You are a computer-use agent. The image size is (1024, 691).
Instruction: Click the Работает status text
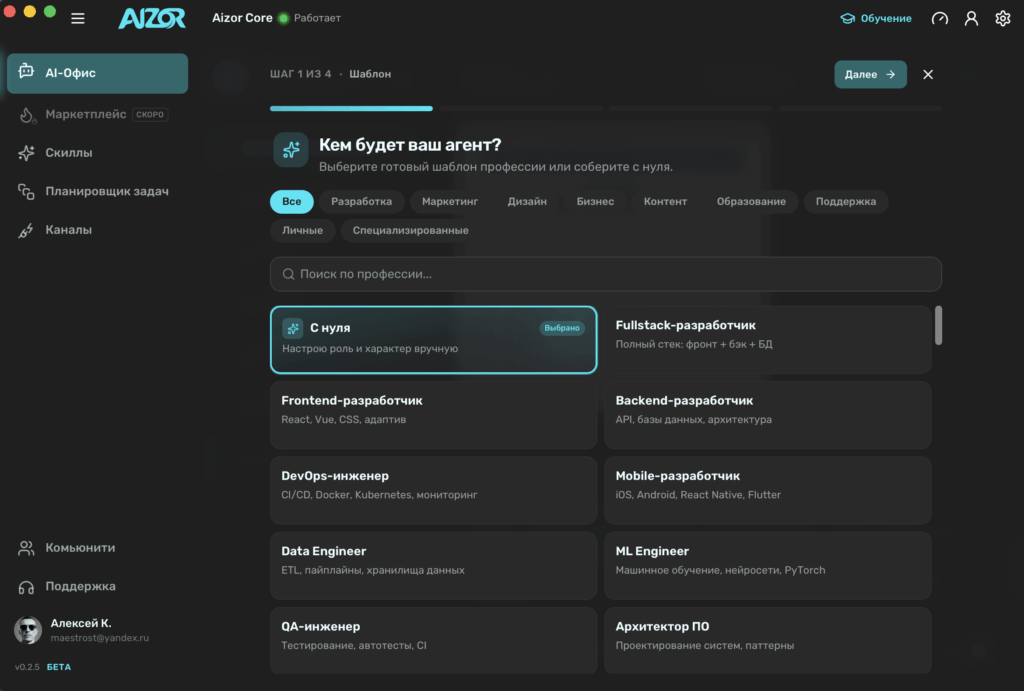(317, 18)
